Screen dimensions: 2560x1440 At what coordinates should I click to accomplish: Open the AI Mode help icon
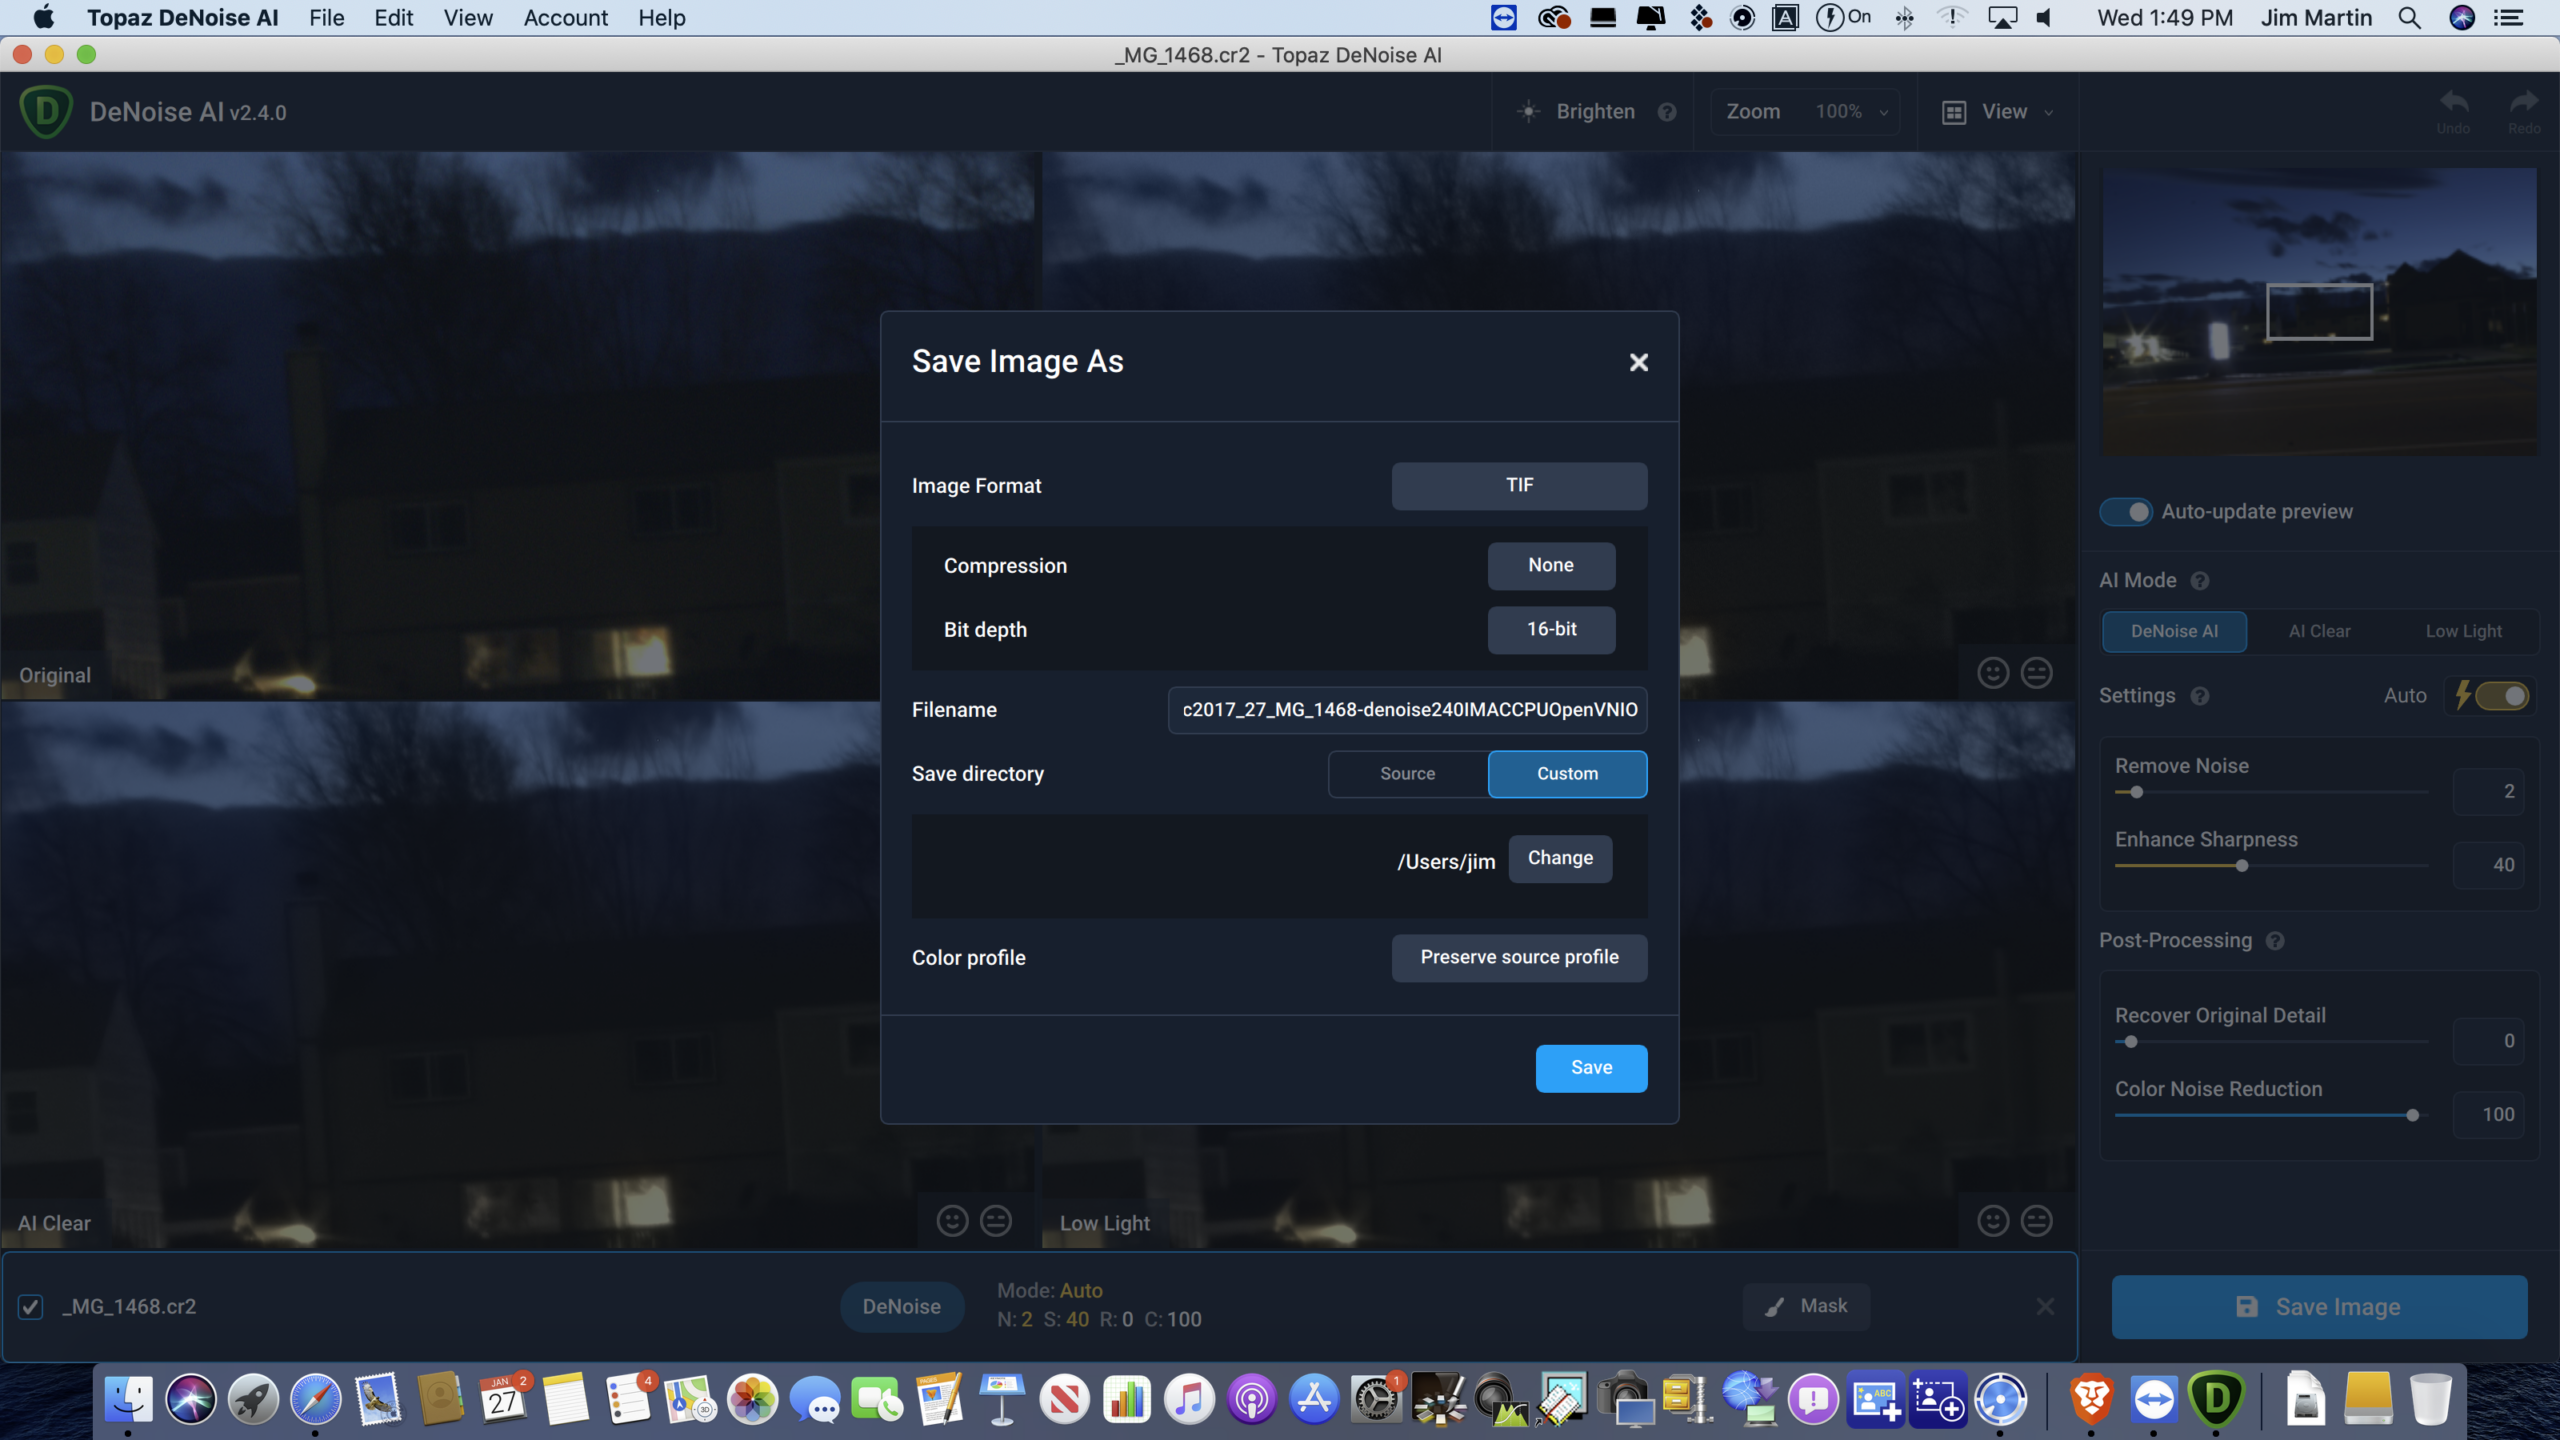[2200, 581]
